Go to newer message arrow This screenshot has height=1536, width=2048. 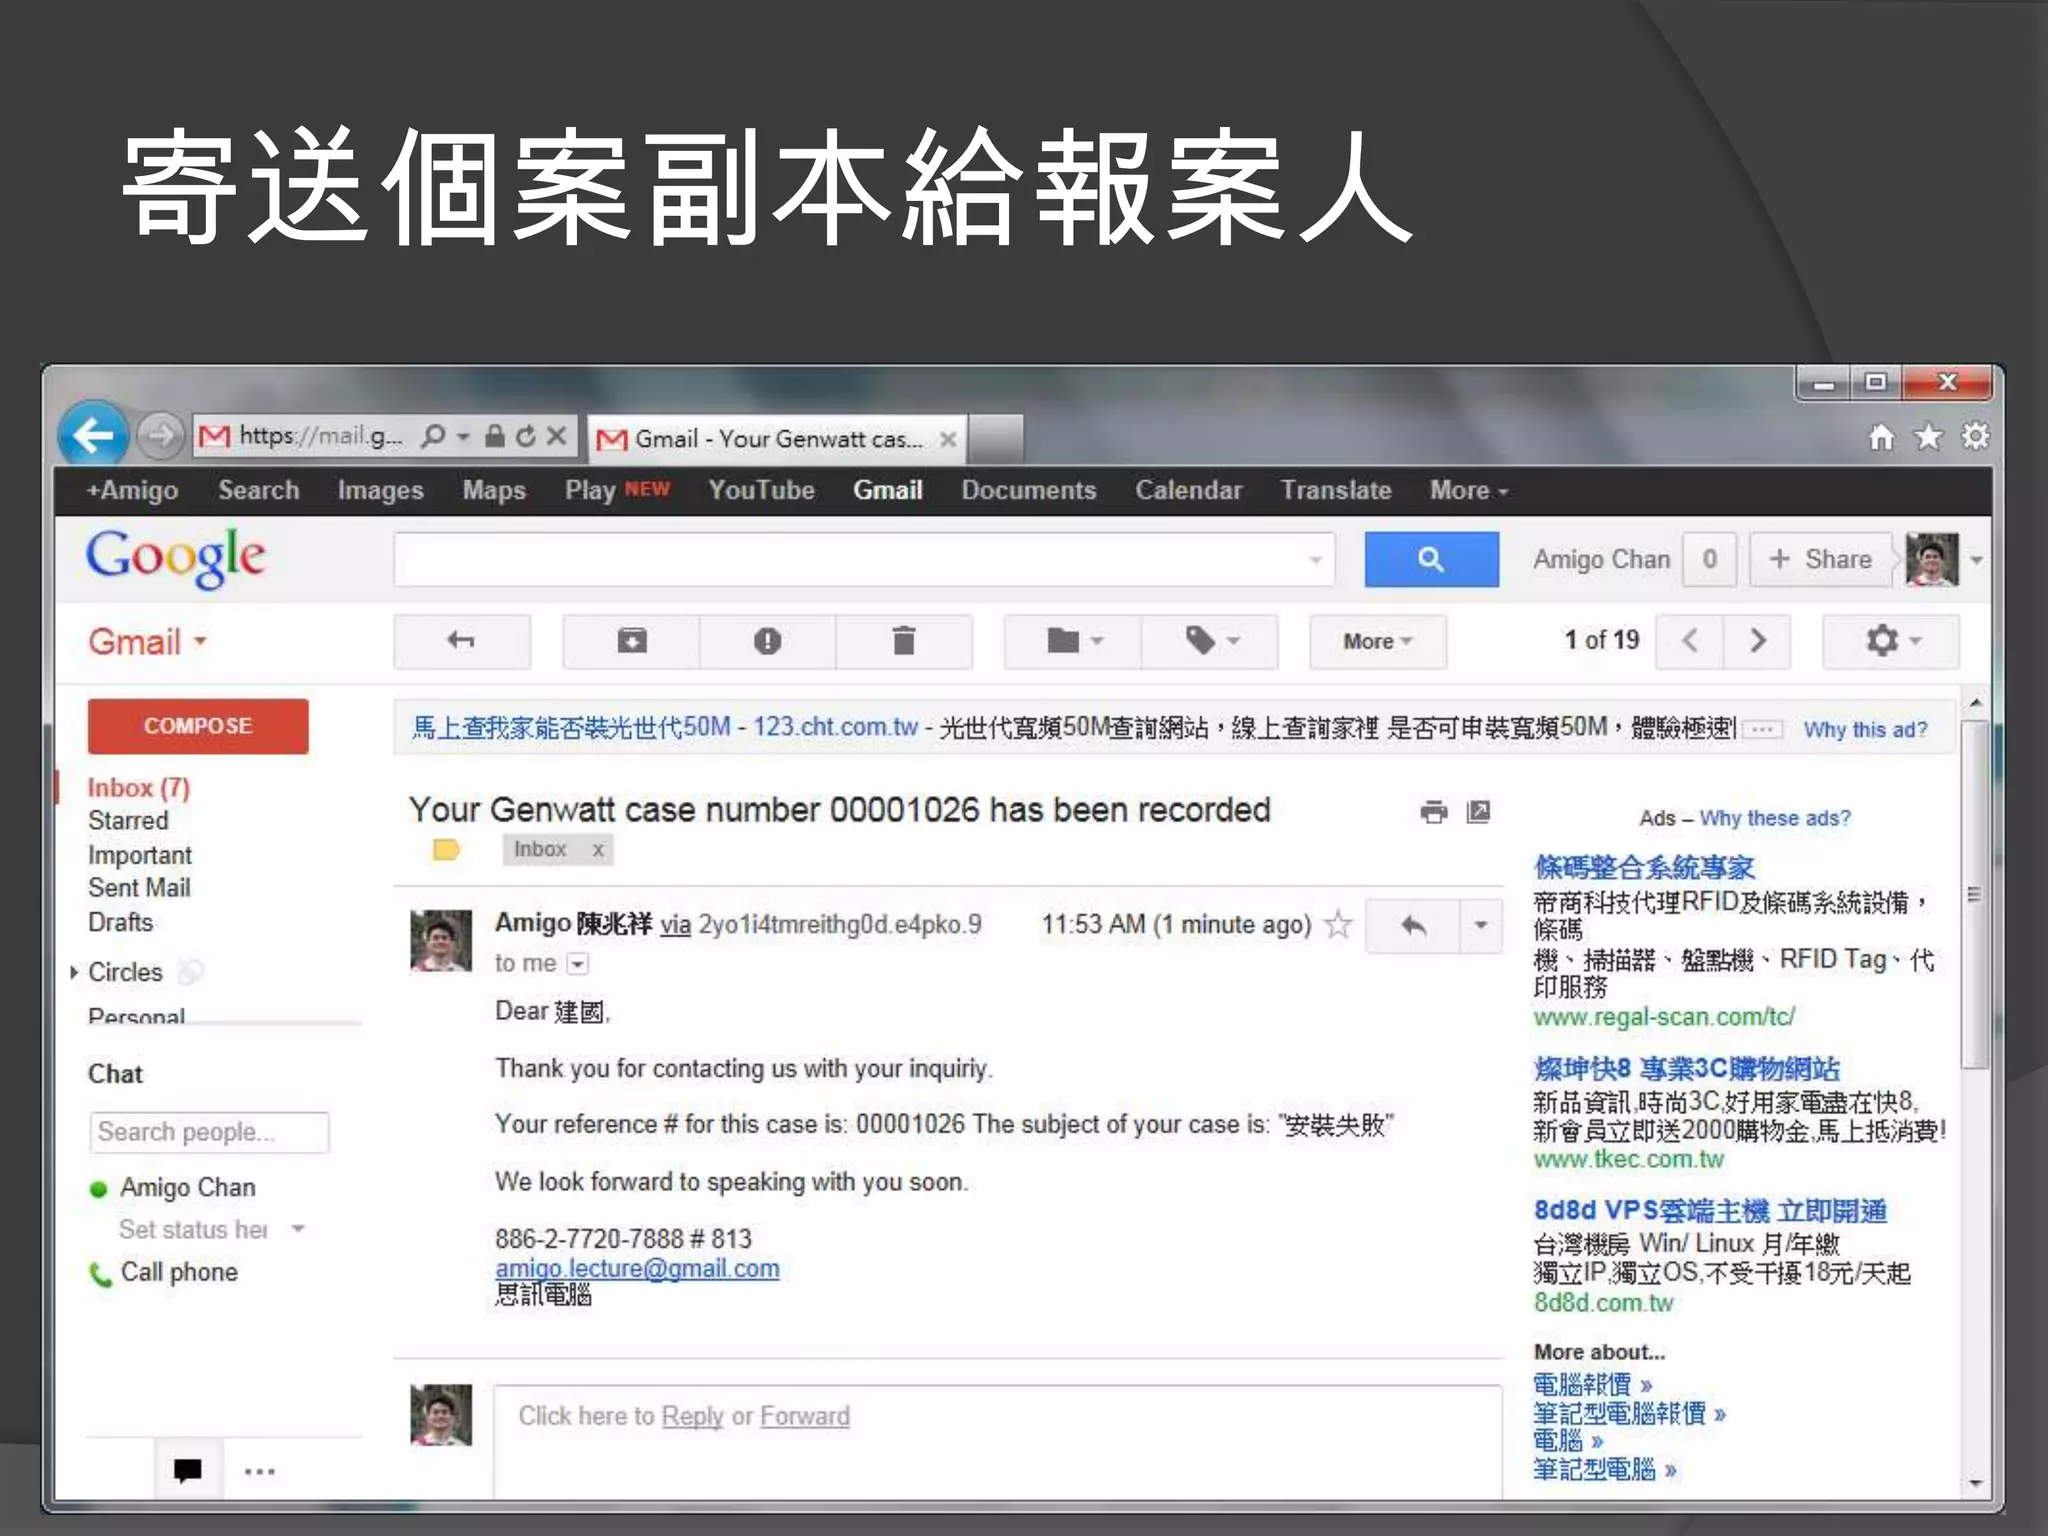(1690, 641)
